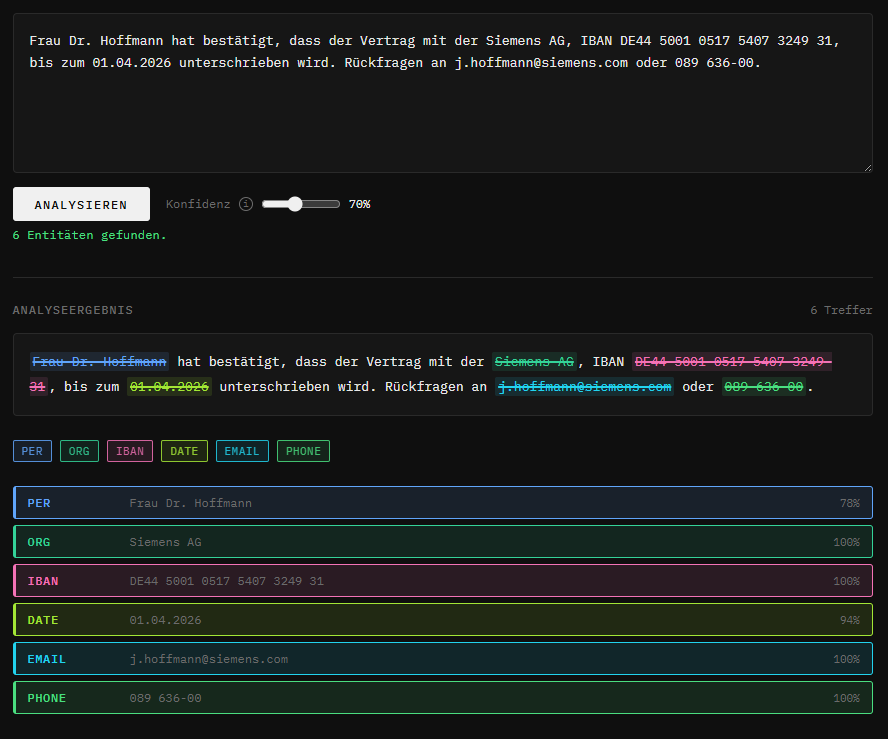Click the text area resize handle
This screenshot has height=739, width=888.
tap(866, 167)
